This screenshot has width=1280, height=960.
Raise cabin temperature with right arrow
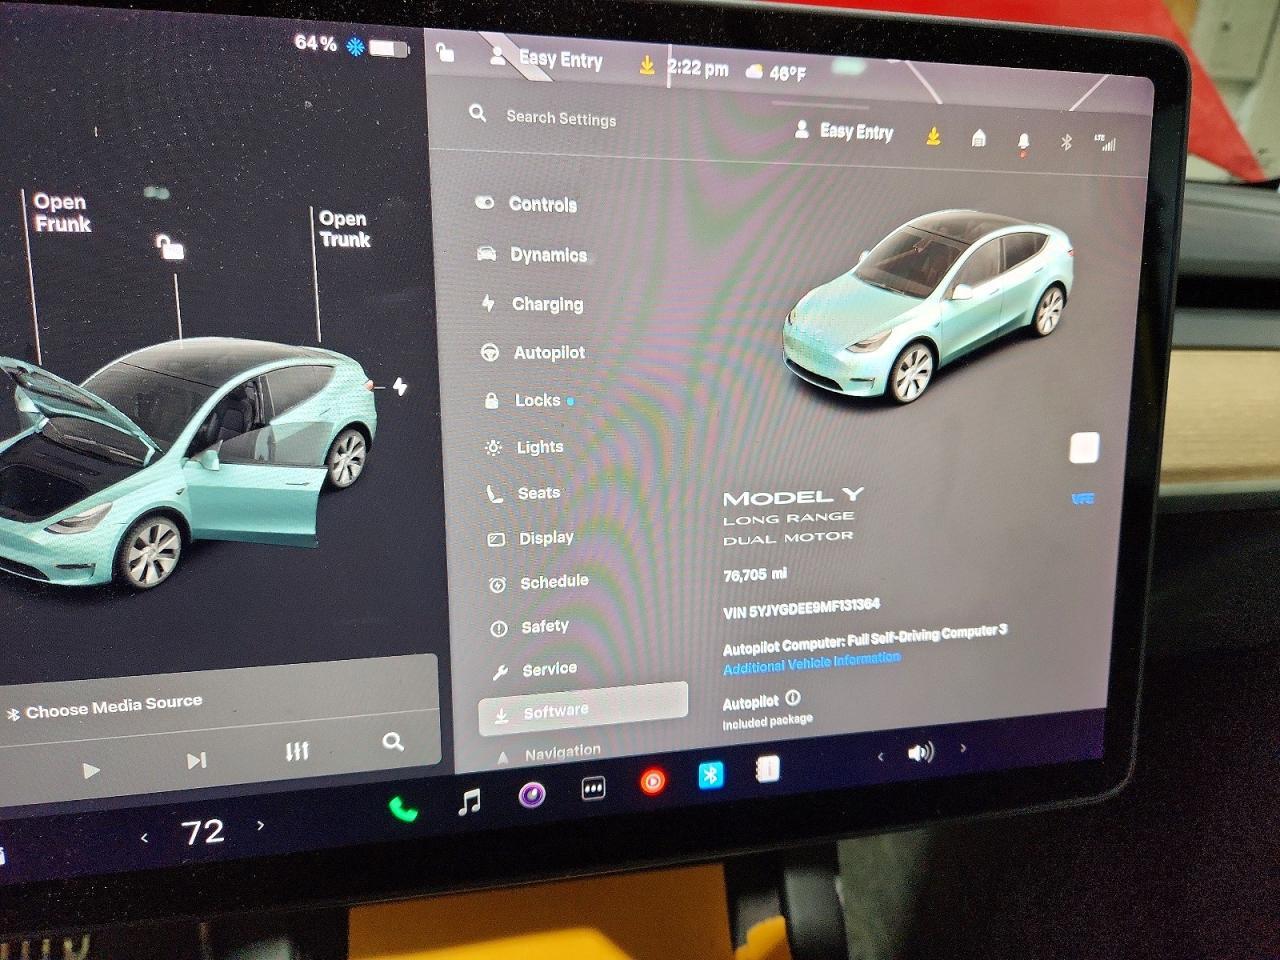pyautogui.click(x=261, y=825)
